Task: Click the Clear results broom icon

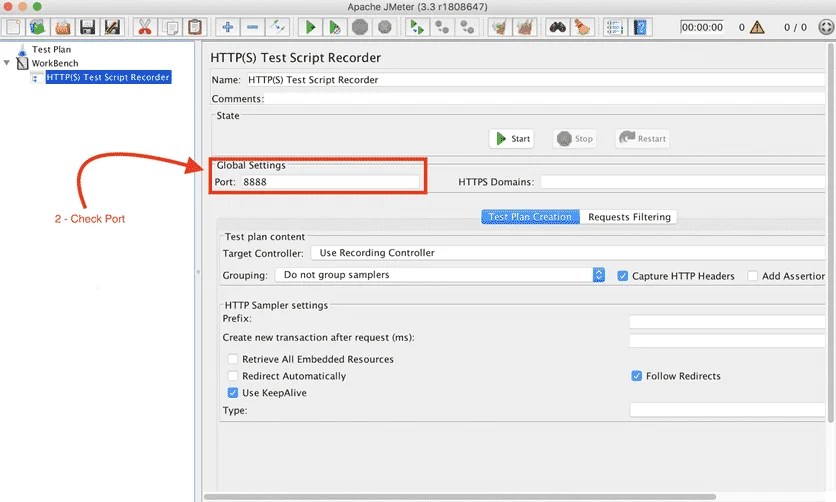Action: click(499, 27)
